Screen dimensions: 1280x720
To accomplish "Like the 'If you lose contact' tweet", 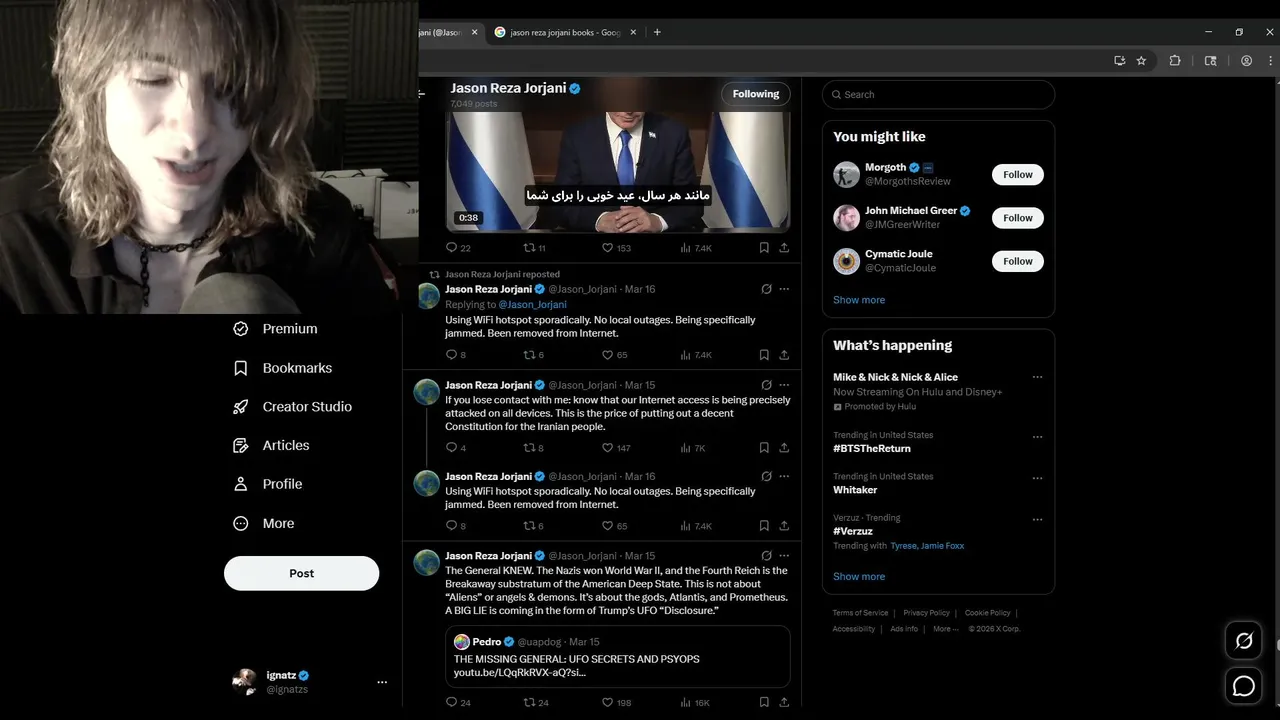I will [x=616, y=448].
